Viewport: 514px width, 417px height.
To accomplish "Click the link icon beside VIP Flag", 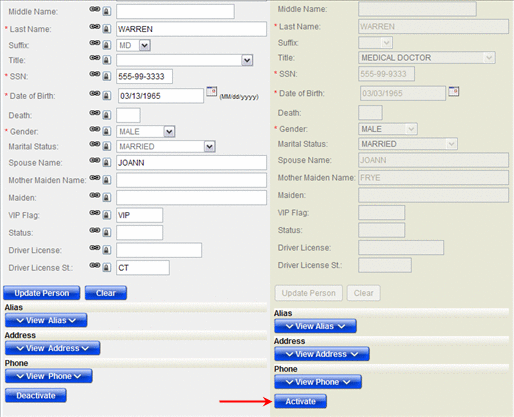I will [95, 212].
